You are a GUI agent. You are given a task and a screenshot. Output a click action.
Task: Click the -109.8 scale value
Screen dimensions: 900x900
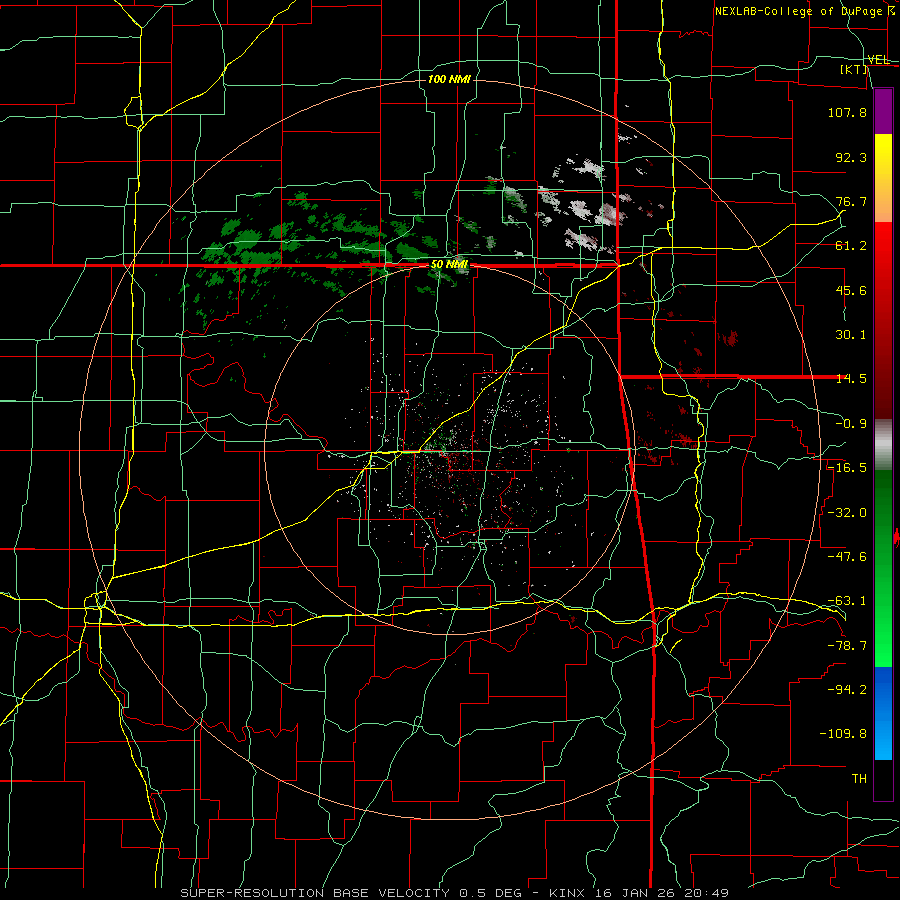tap(843, 734)
